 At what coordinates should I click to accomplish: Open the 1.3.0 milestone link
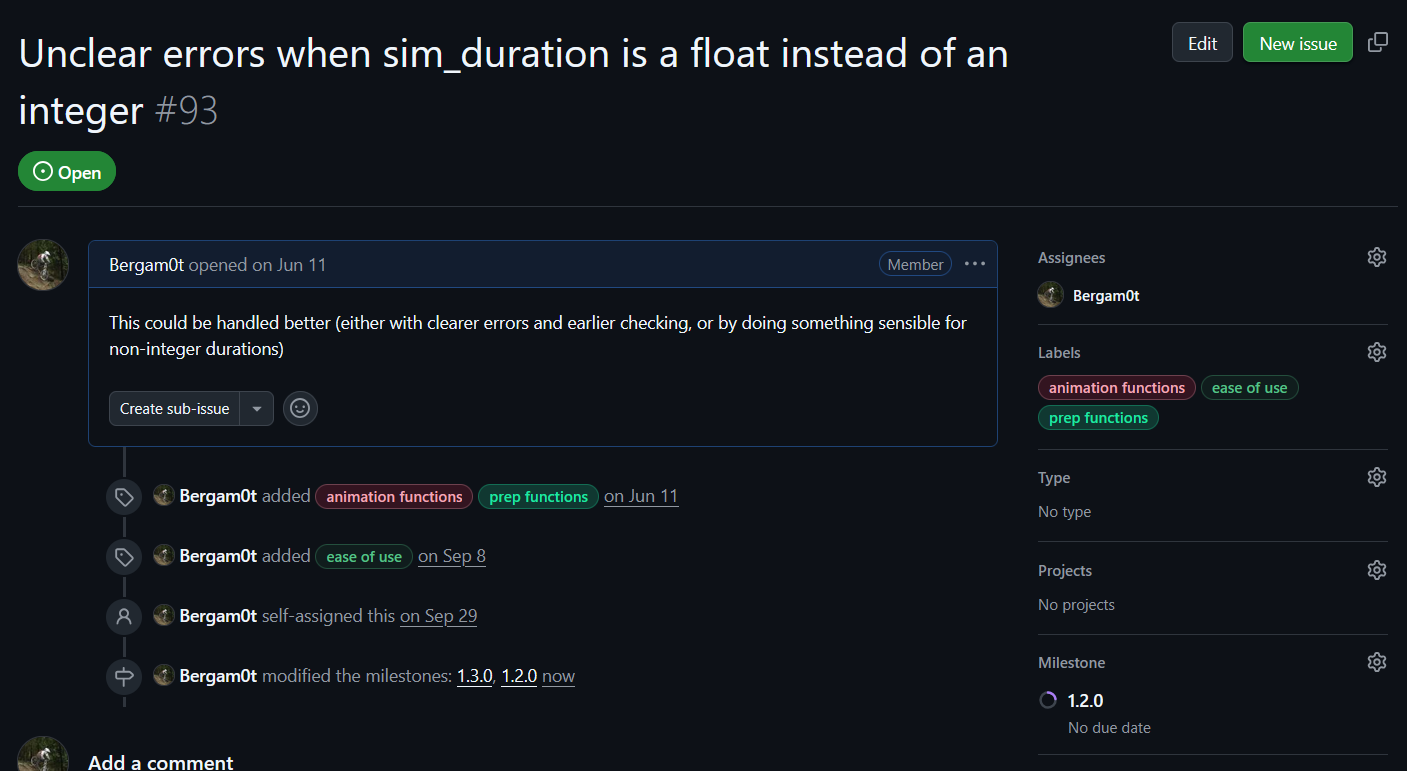[x=474, y=675]
